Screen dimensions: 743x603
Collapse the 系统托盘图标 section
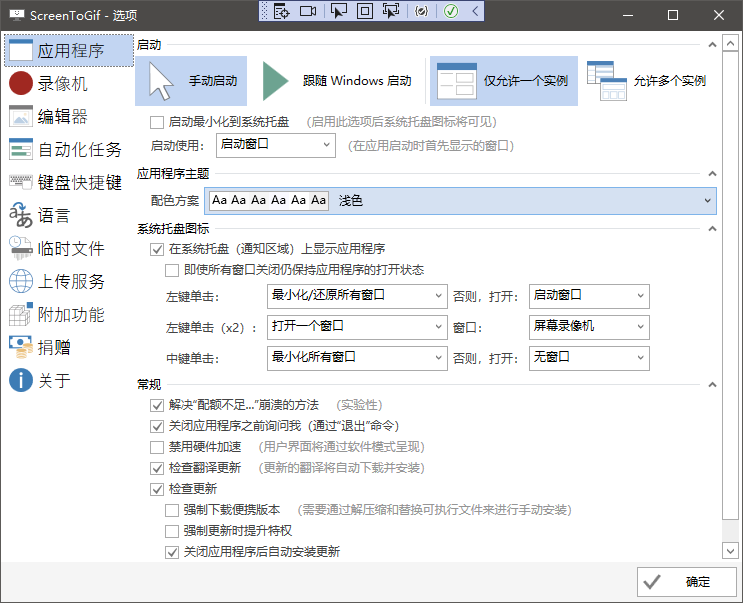point(712,228)
